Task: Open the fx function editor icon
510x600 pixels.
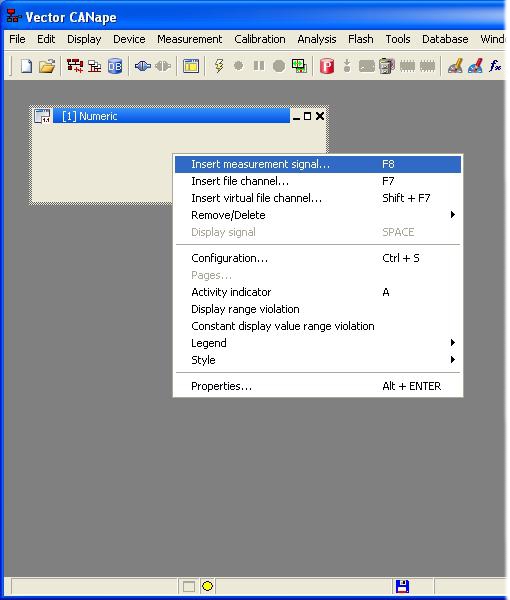Action: coord(495,66)
